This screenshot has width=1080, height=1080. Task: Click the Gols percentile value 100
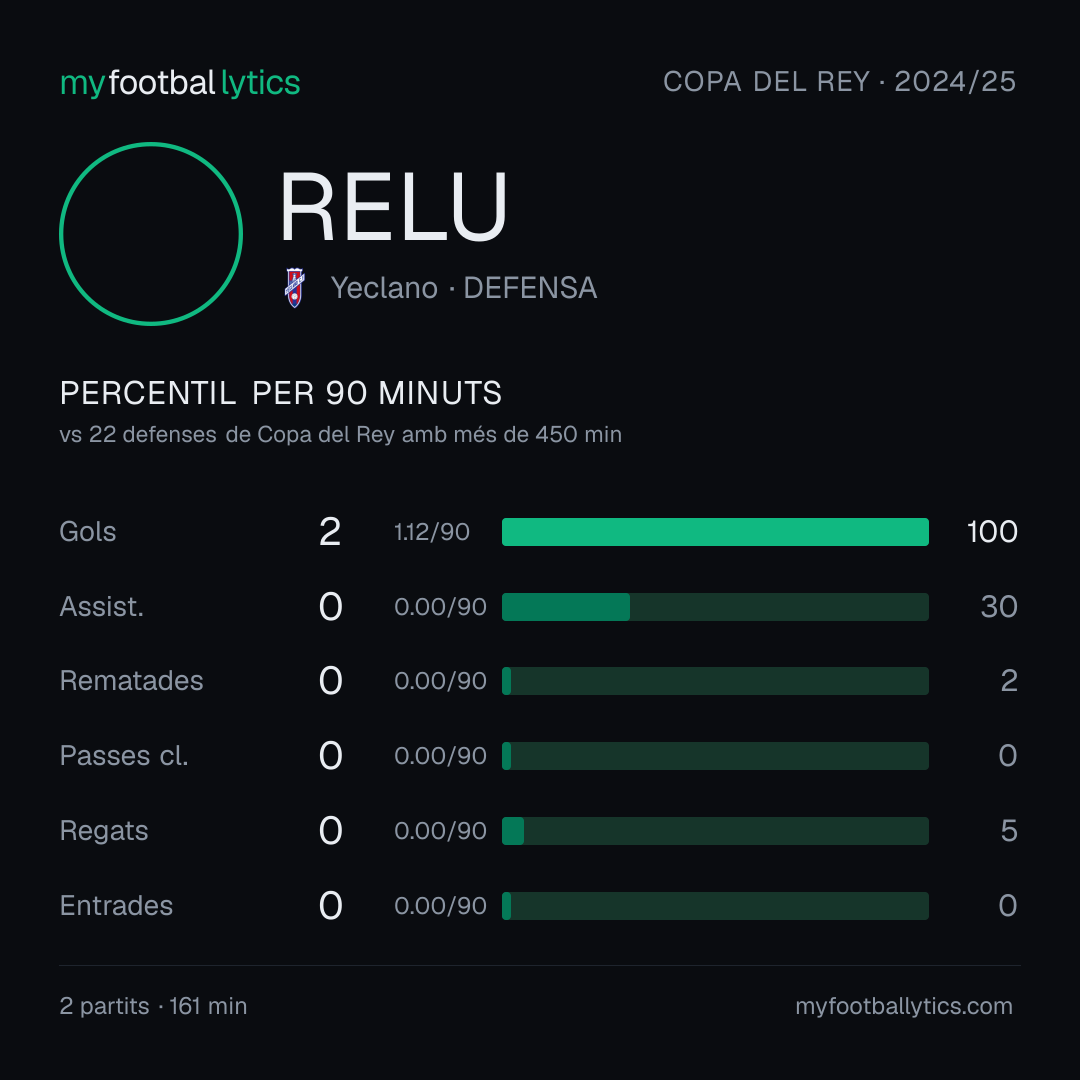click(x=992, y=532)
